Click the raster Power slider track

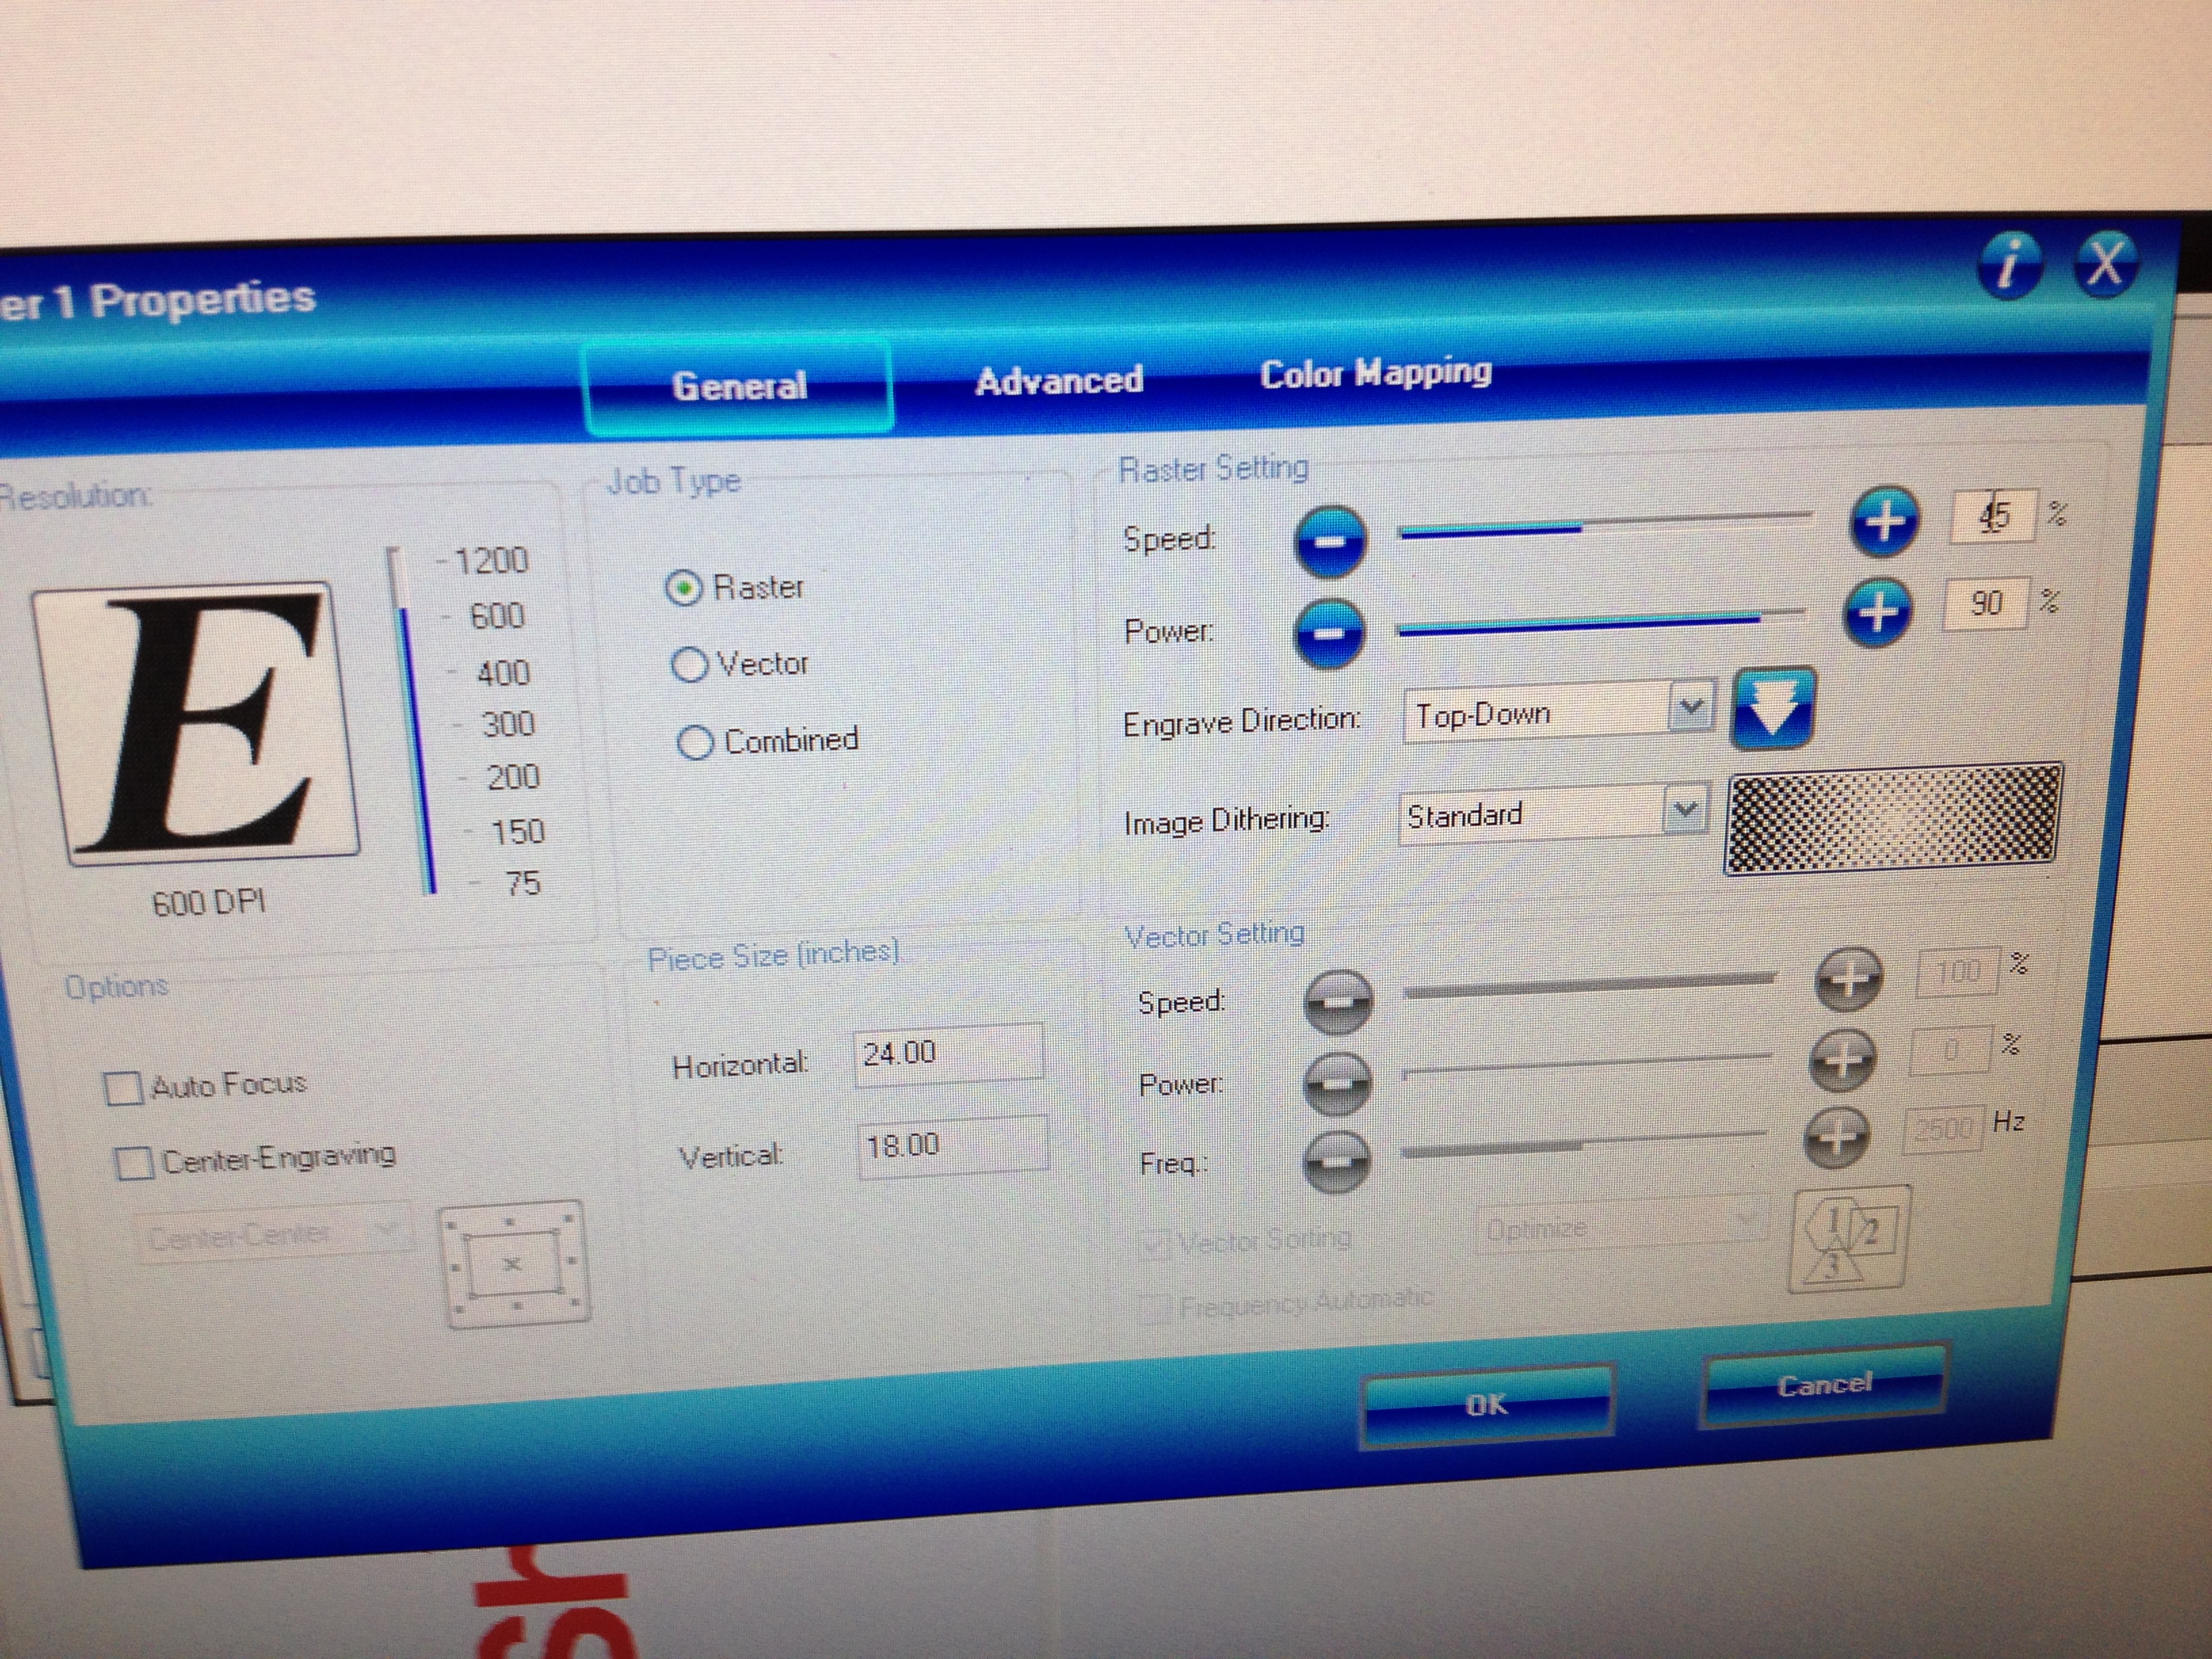[x=1601, y=621]
